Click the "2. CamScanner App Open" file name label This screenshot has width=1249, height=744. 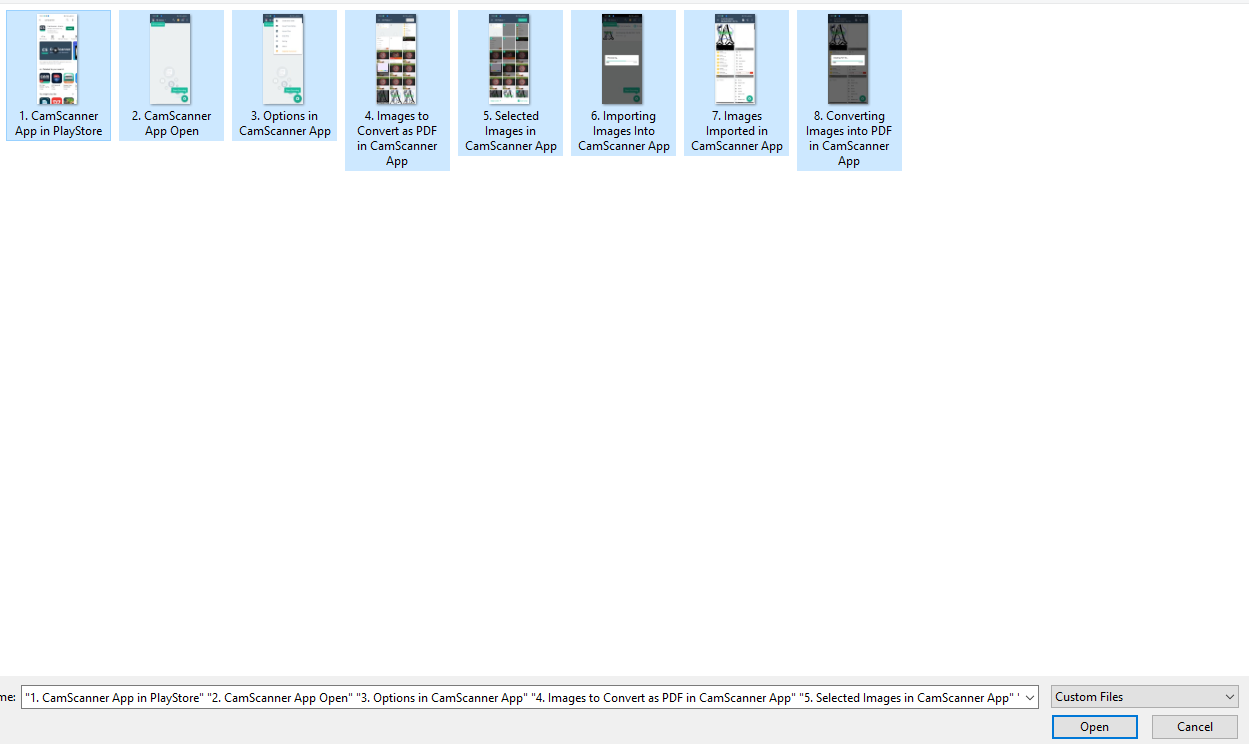[171, 124]
